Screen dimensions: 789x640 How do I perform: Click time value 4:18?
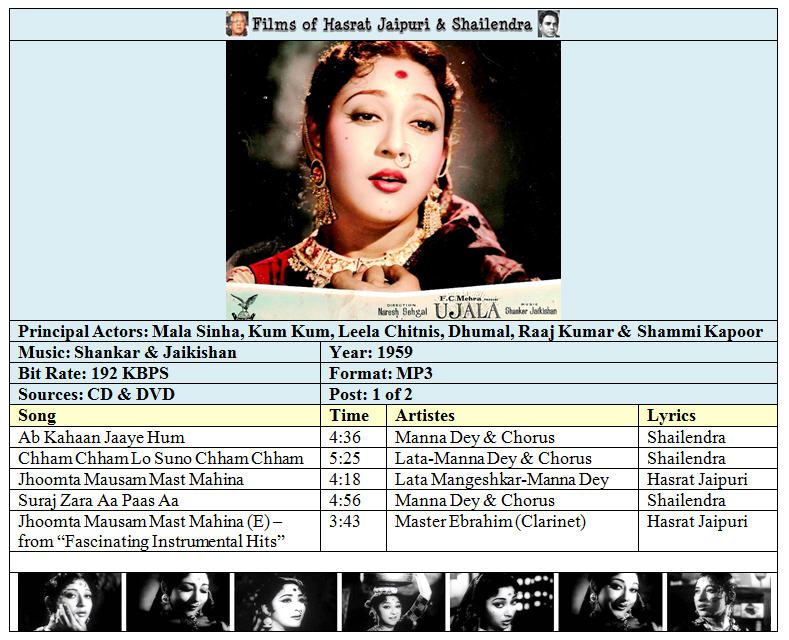[345, 479]
